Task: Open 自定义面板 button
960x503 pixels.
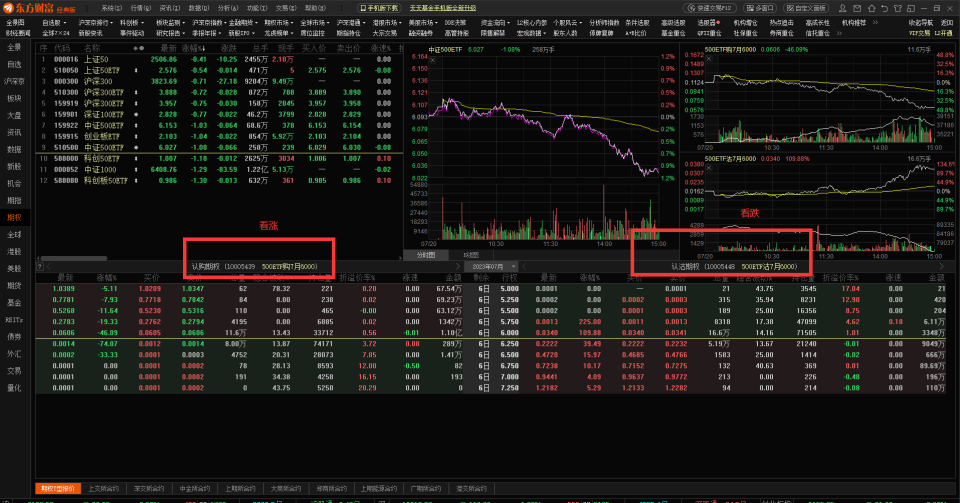Action: pos(806,8)
